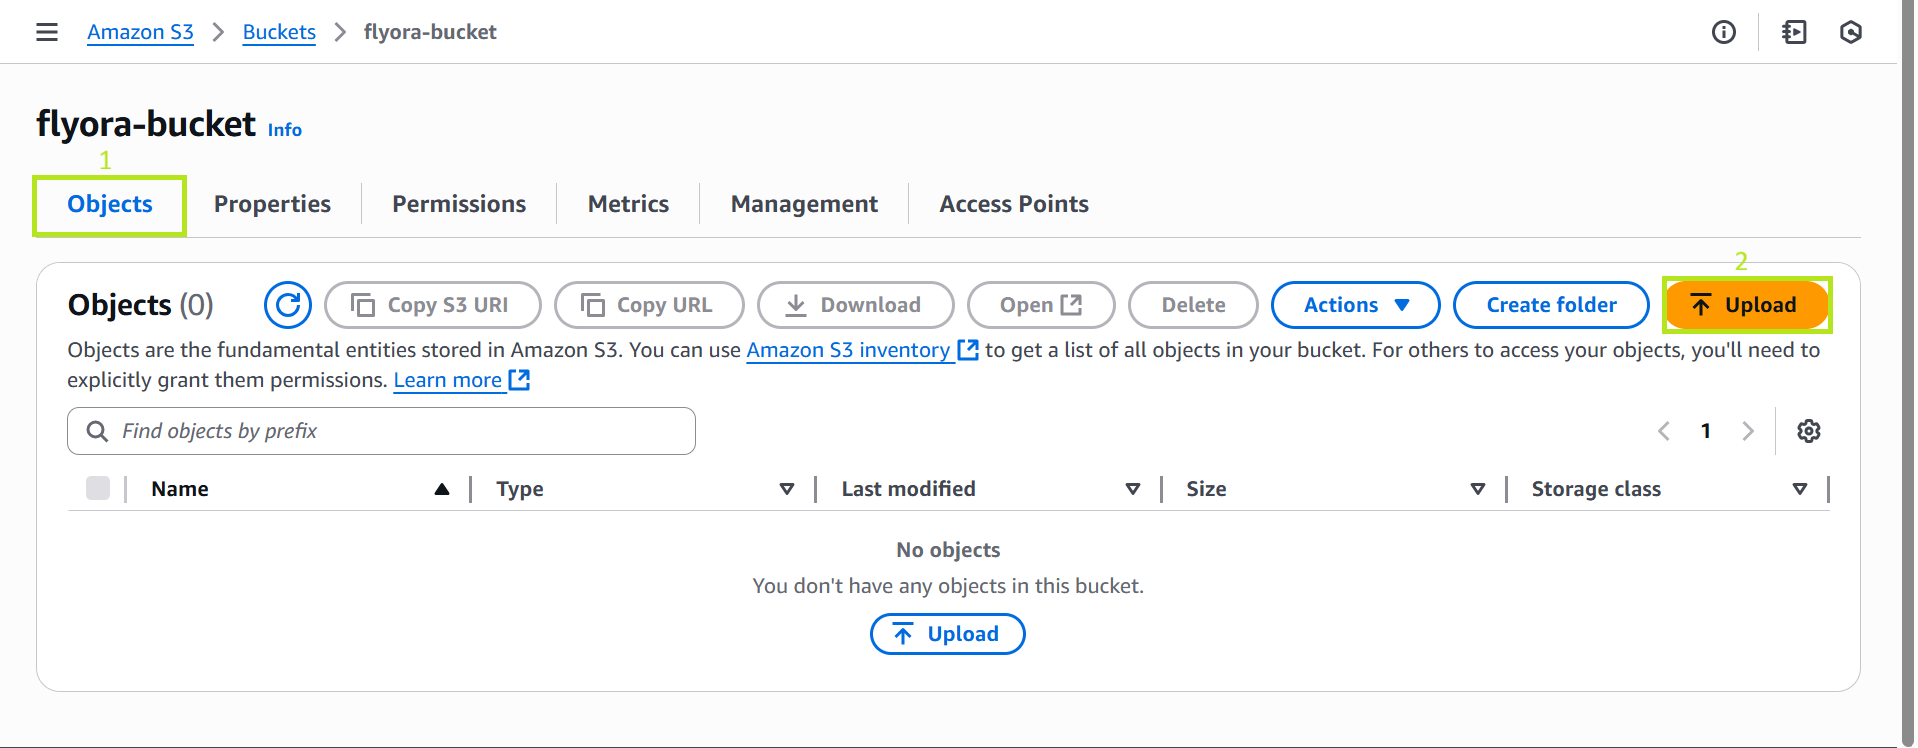Viewport: 1918px width, 748px height.
Task: Go to next page arrow
Action: (1748, 431)
